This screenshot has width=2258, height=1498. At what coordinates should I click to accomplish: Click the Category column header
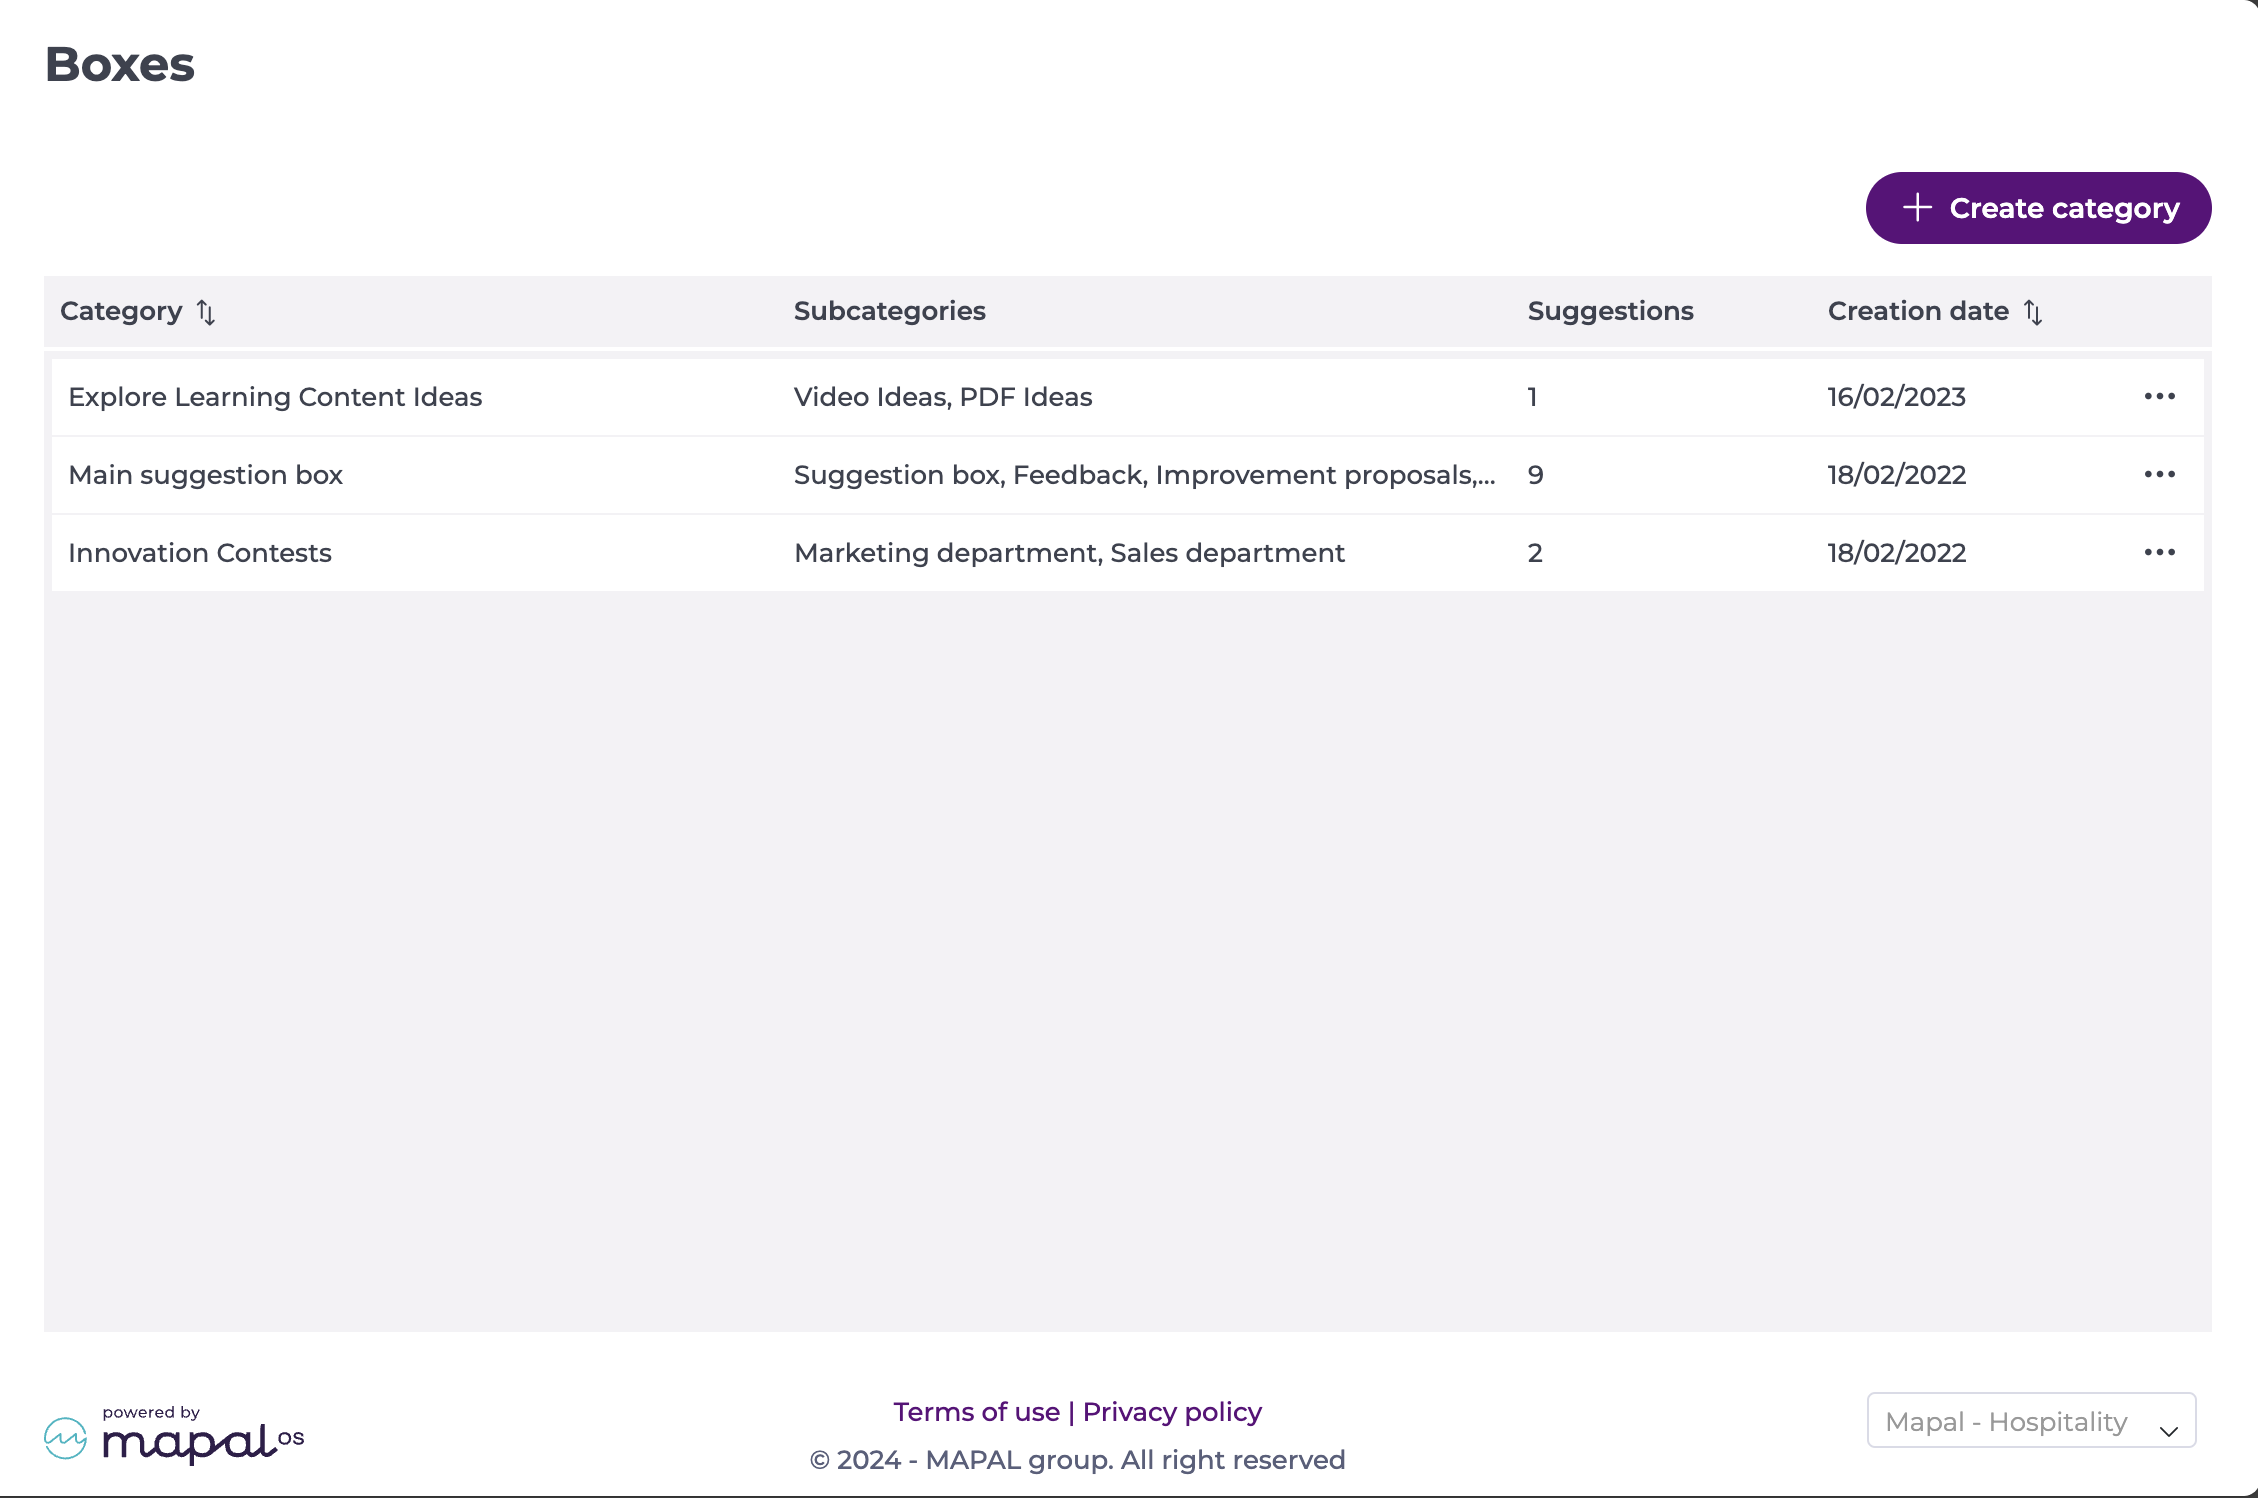click(x=121, y=311)
